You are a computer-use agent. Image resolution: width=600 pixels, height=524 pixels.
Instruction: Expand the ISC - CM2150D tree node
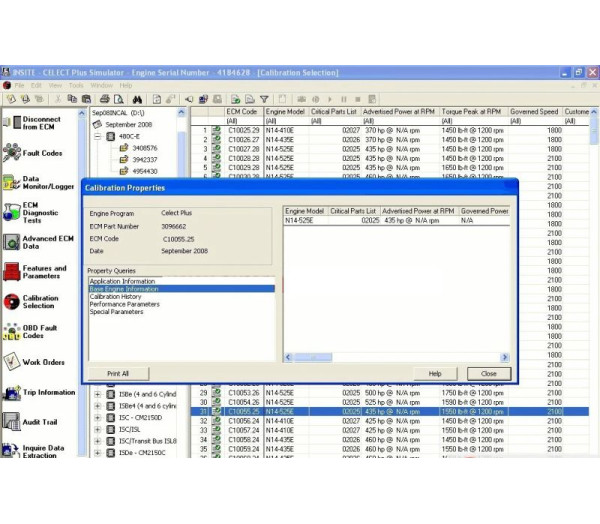point(98,417)
